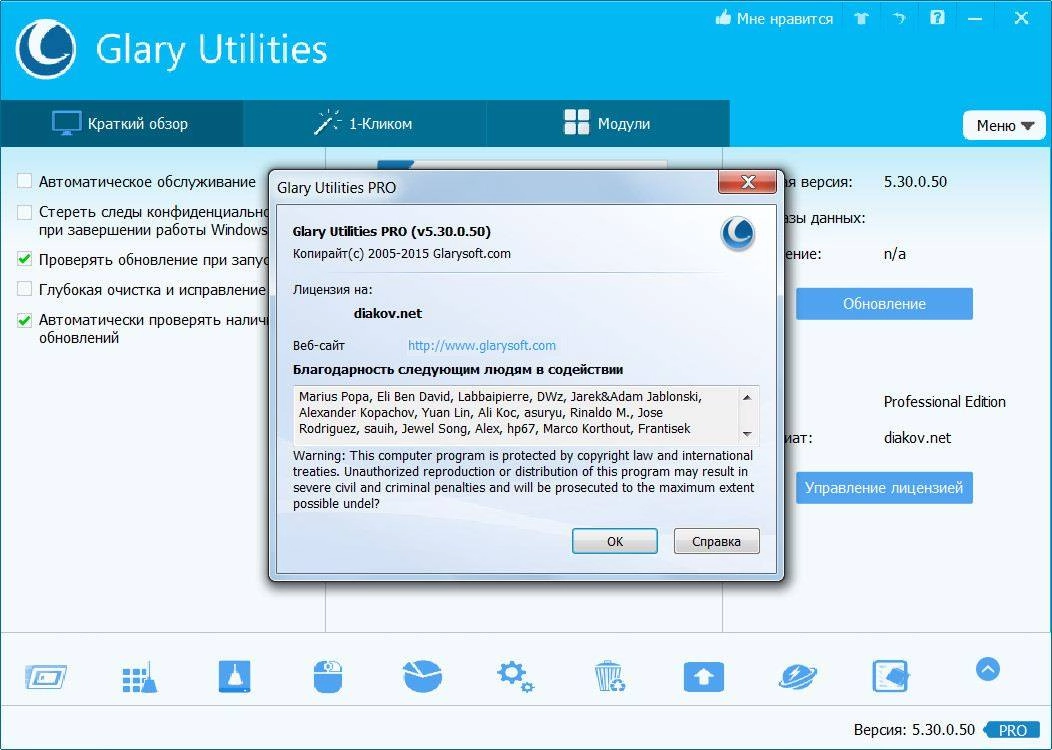1052x750 pixels.
Task: Switch to 'Краткий обзор' tab
Action: coord(121,123)
